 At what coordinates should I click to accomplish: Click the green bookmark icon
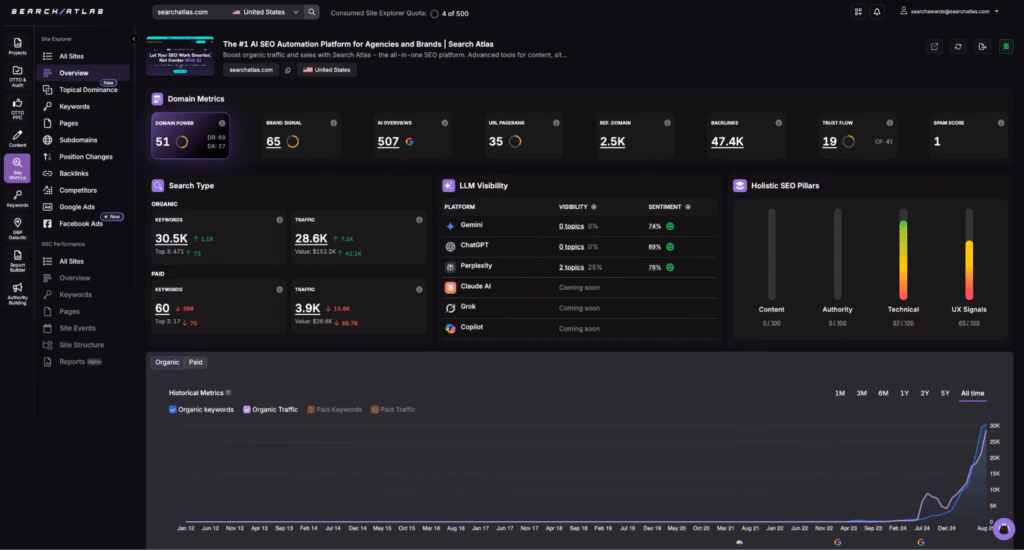tap(1005, 46)
